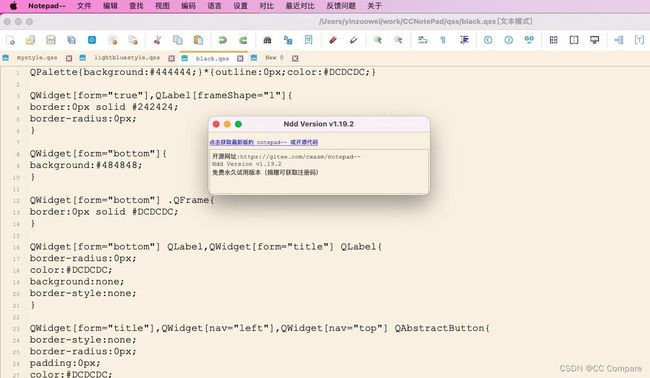Click the split-pane compare icon
650x378 pixels.
[x=574, y=40]
